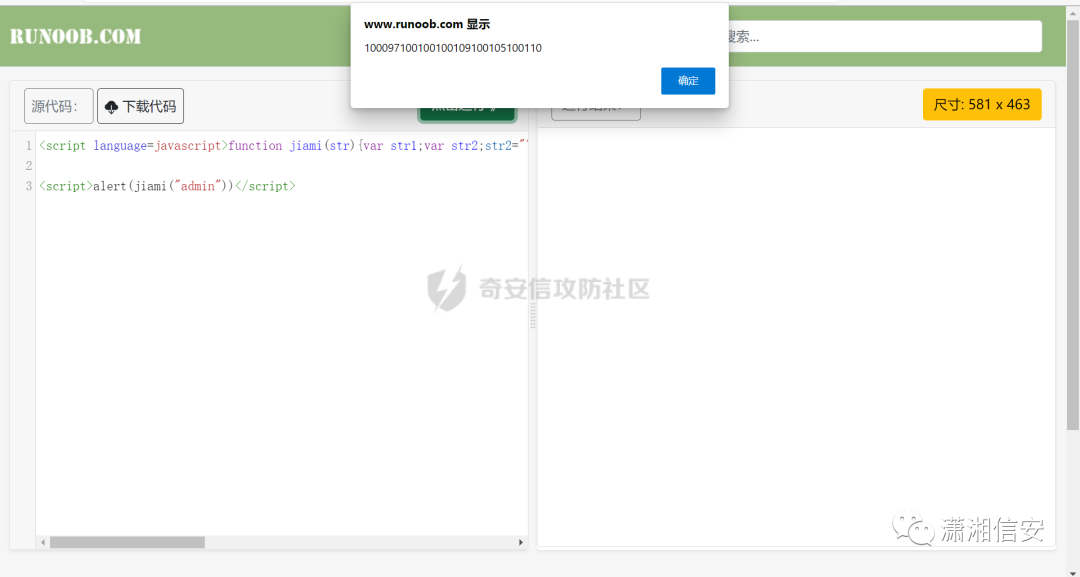Select the word admin in the script code
This screenshot has height=577, width=1080.
point(198,186)
